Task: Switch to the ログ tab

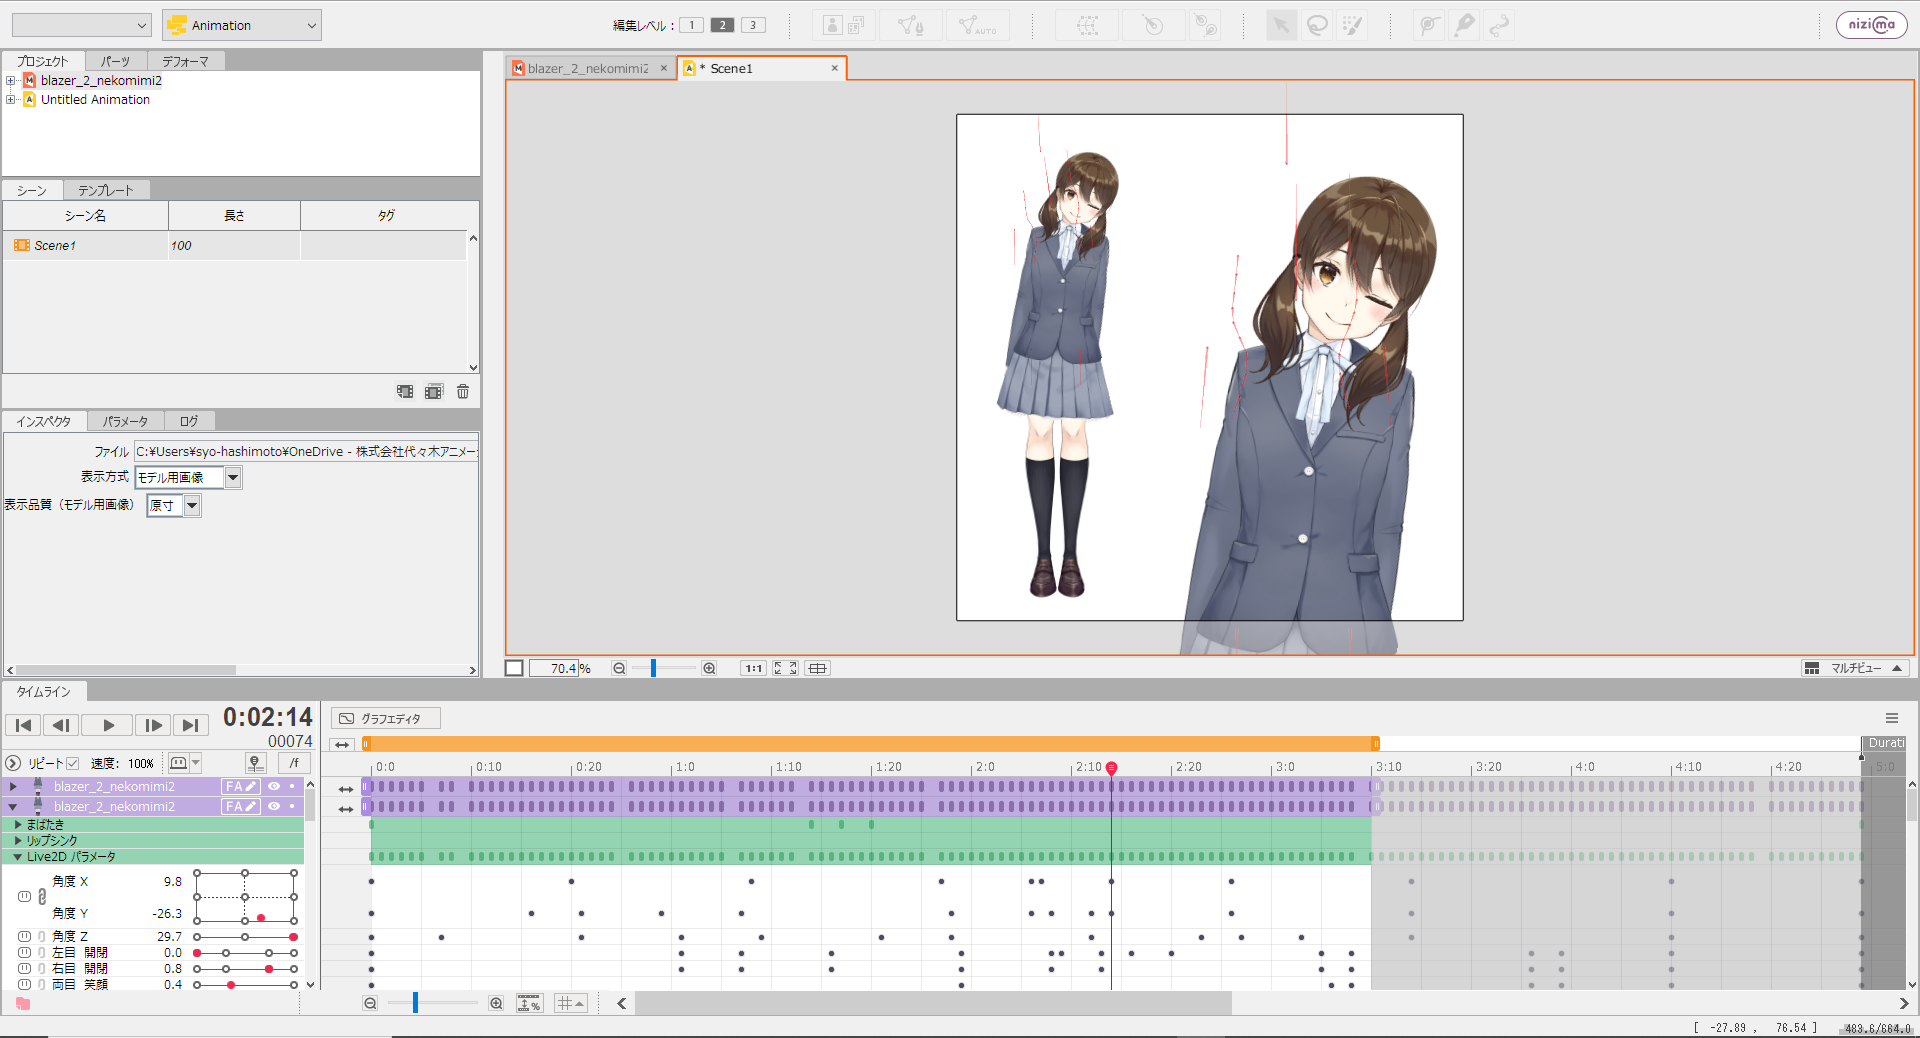Action: click(x=189, y=421)
